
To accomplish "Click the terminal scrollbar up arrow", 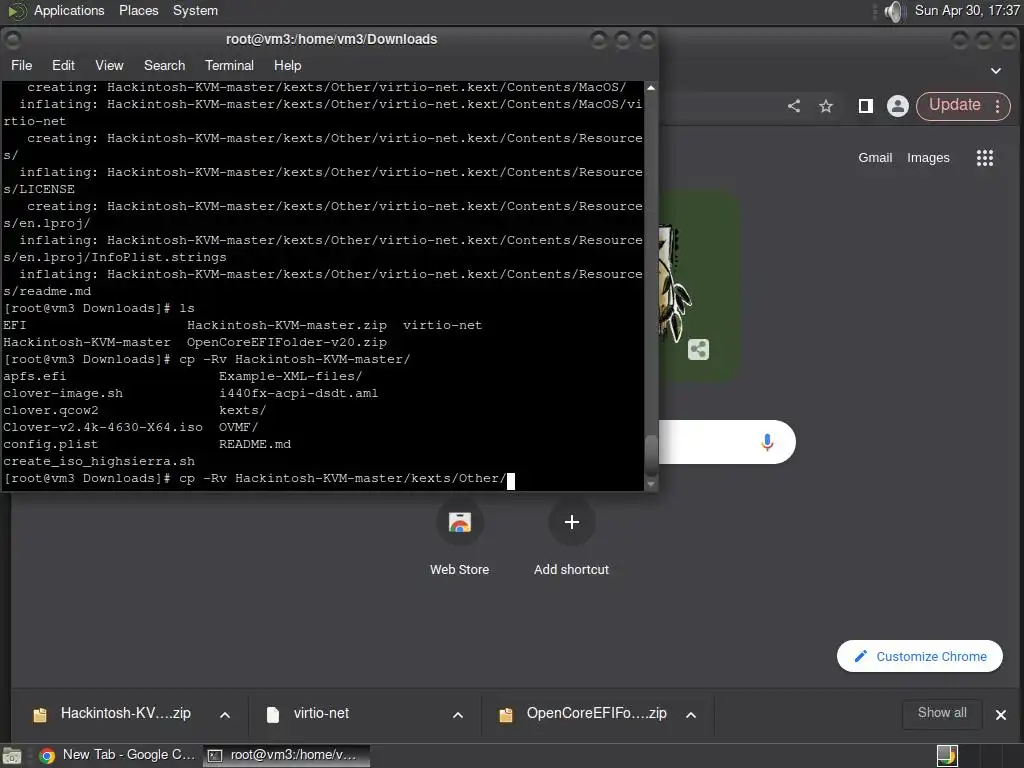I will pos(650,88).
